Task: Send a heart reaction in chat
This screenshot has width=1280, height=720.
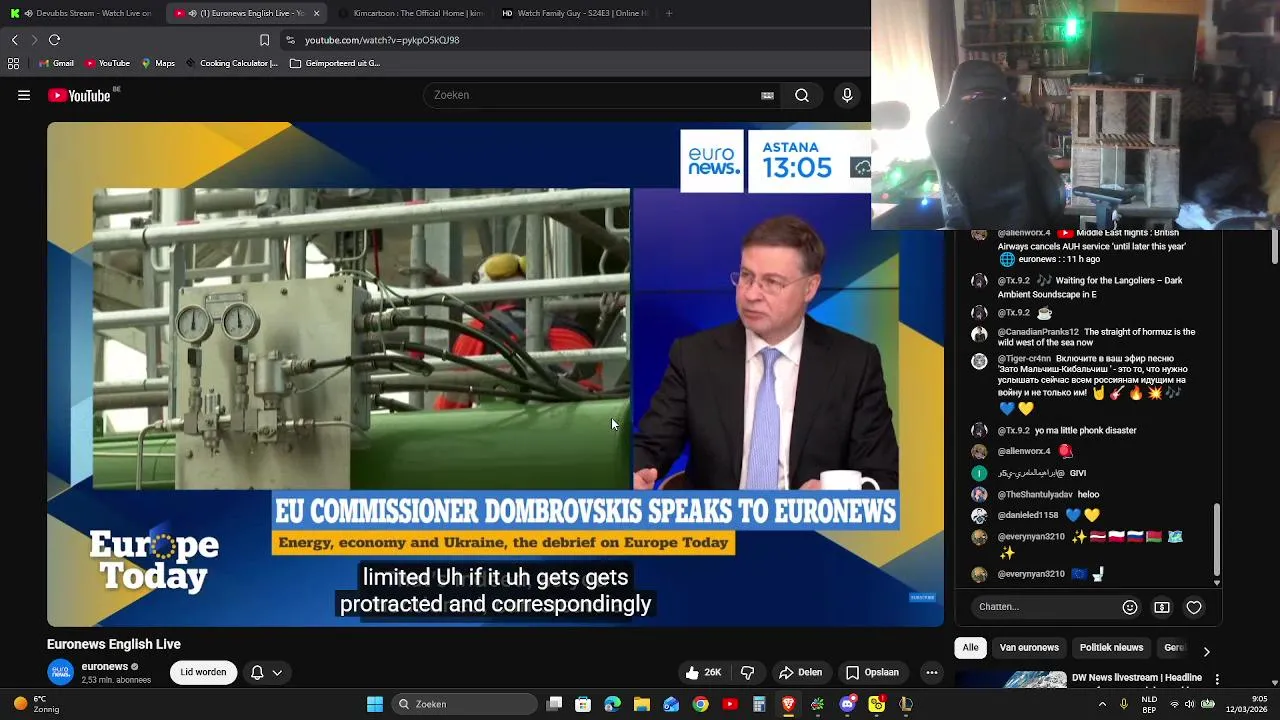Action: coord(1194,607)
